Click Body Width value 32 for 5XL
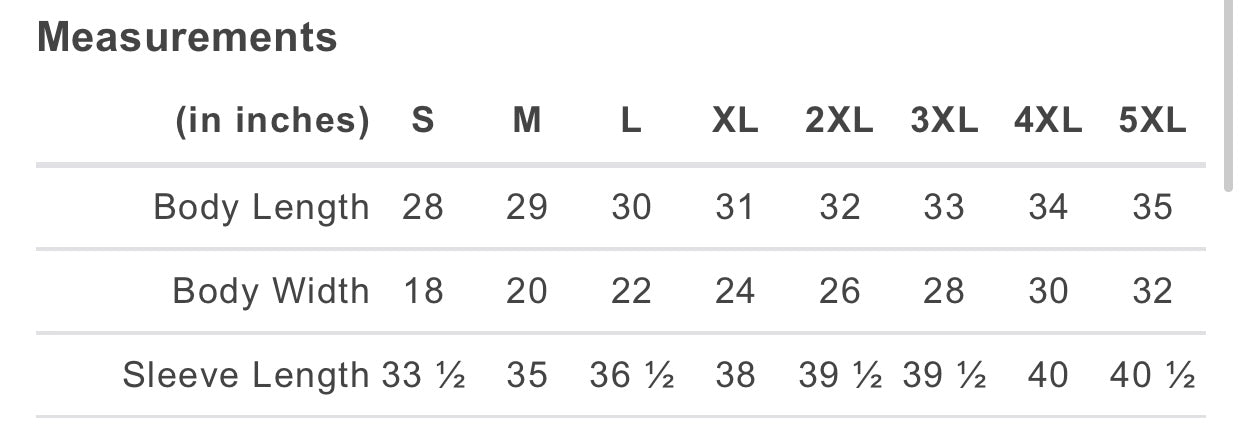The height and width of the screenshot is (448, 1242). point(1152,291)
